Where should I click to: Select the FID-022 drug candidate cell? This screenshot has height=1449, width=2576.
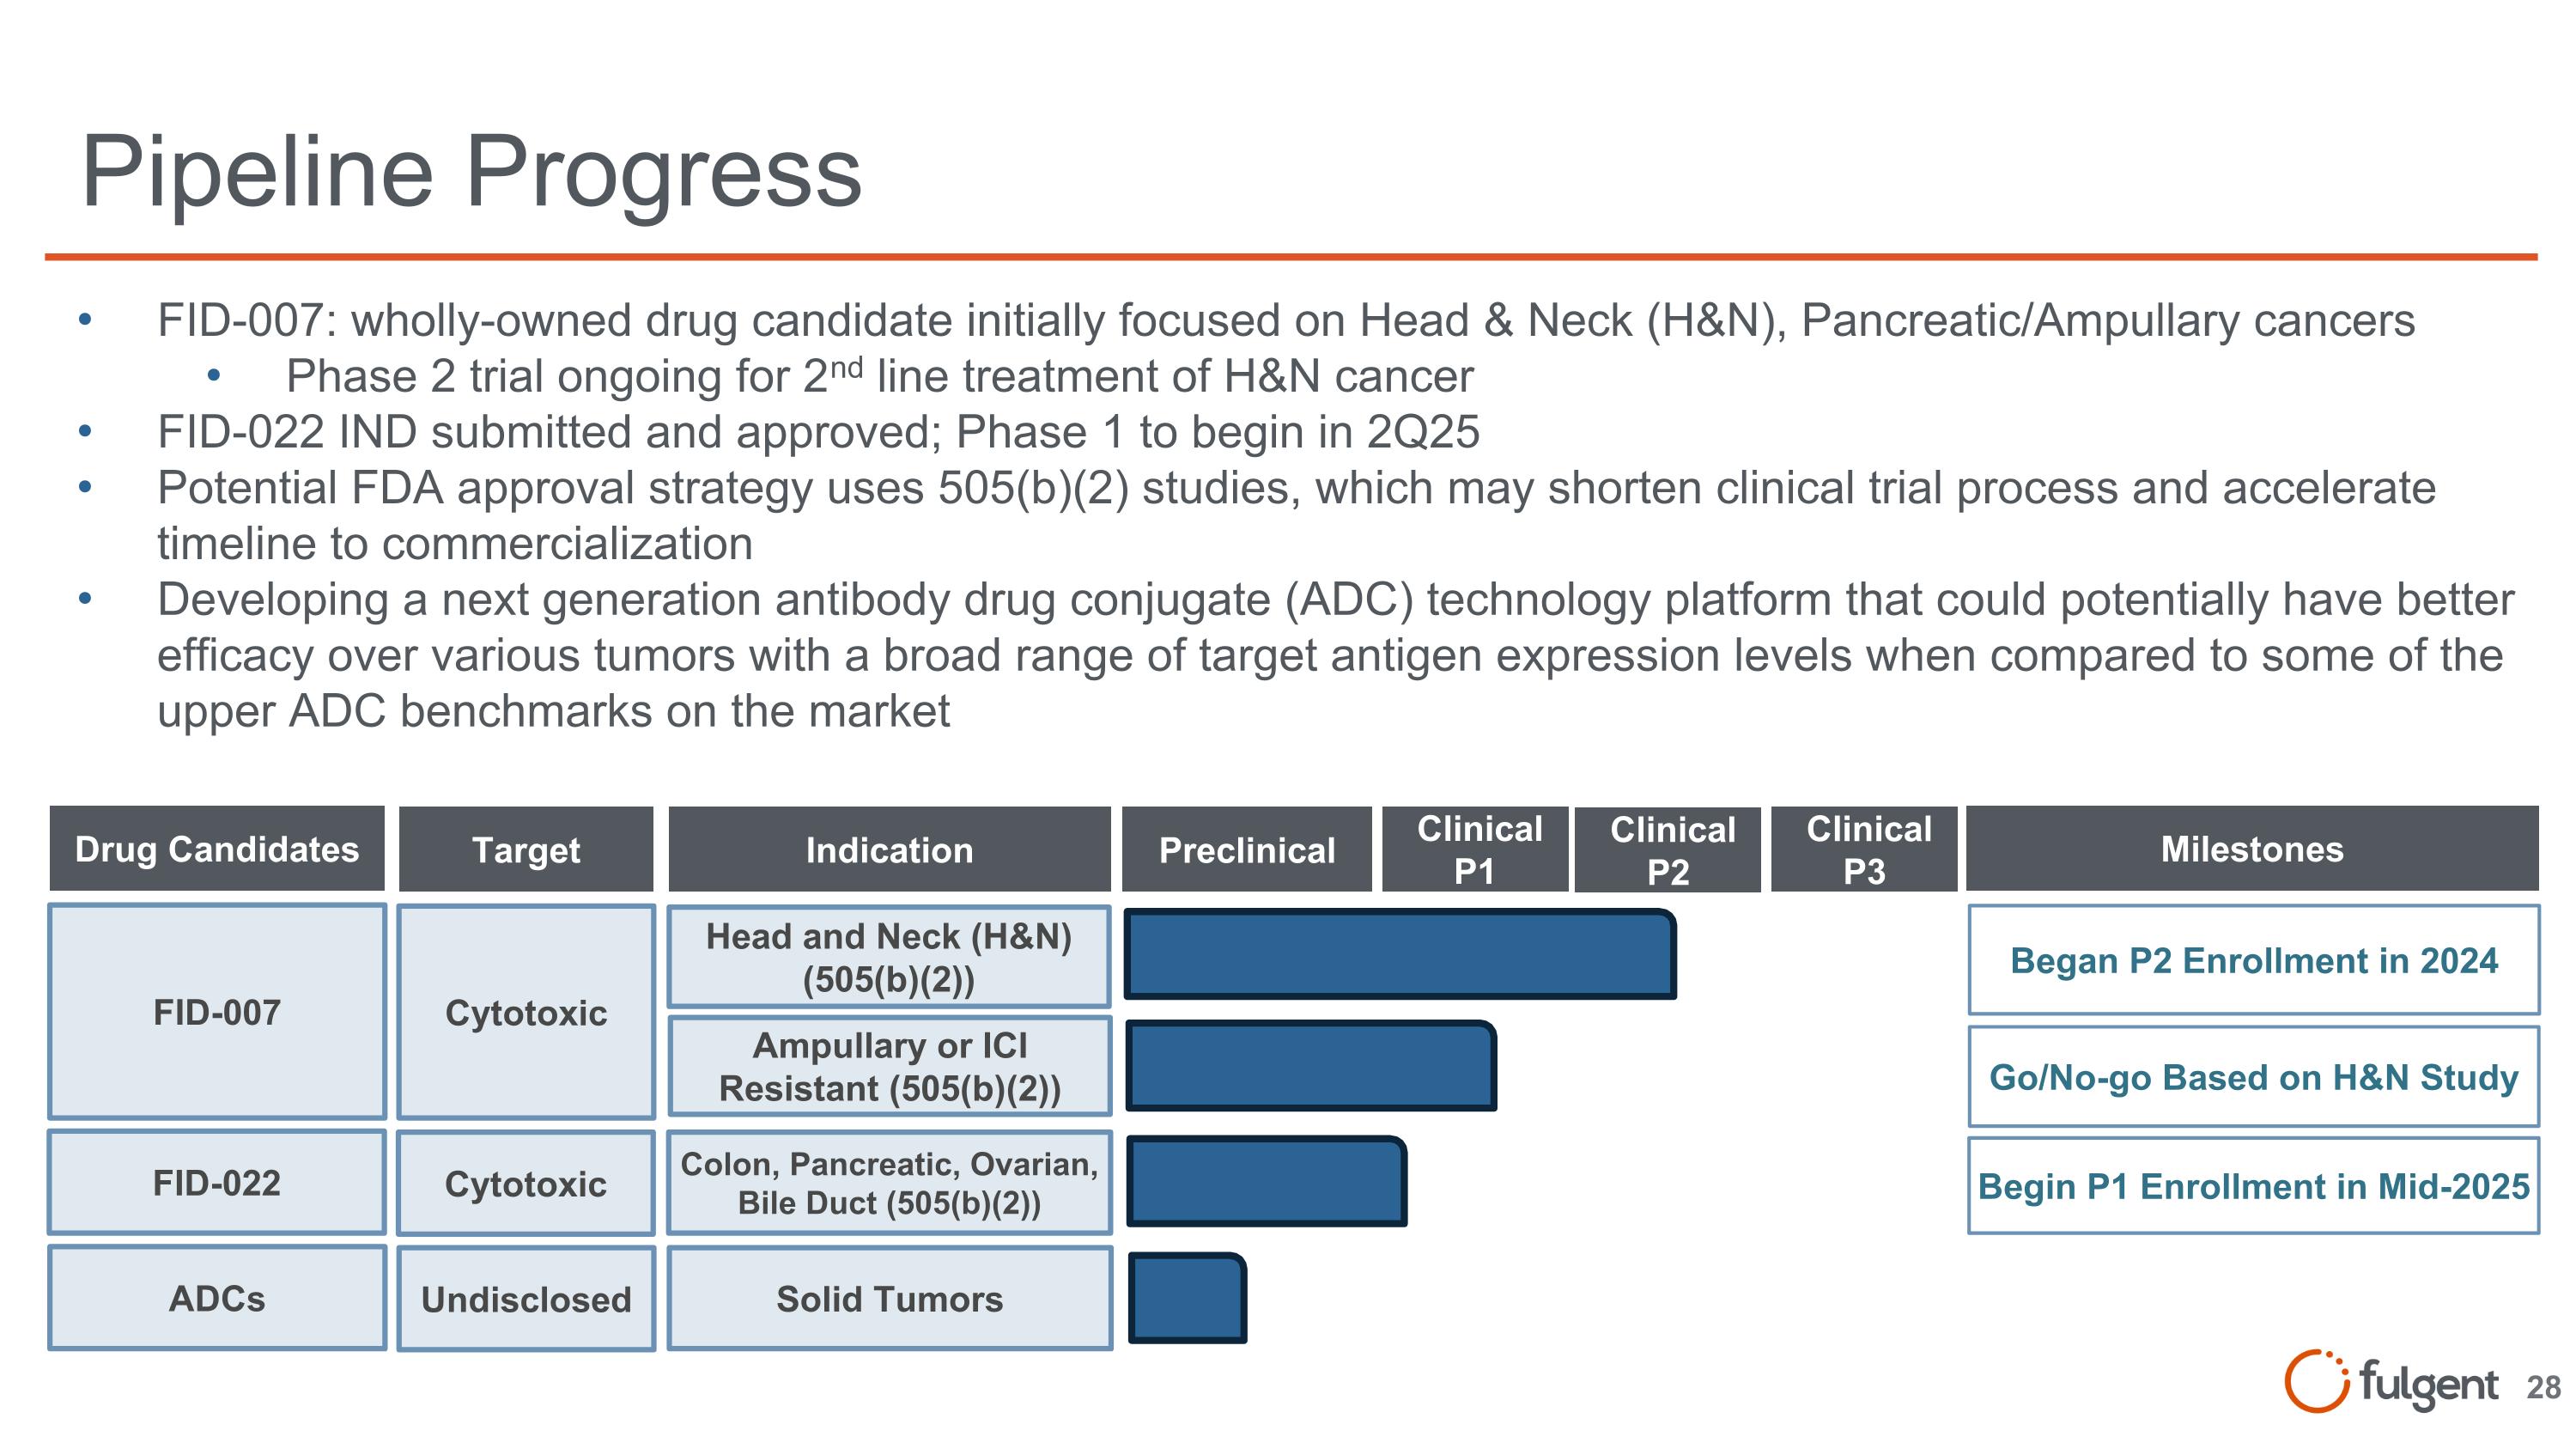[217, 1183]
